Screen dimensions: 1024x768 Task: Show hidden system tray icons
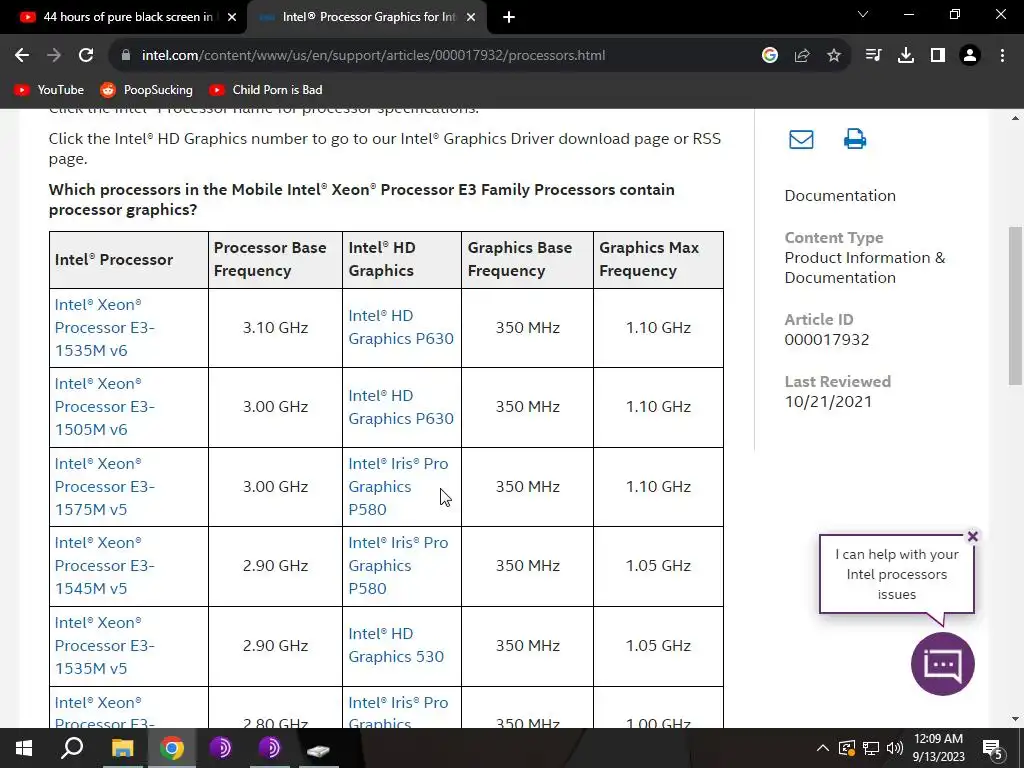pos(823,748)
